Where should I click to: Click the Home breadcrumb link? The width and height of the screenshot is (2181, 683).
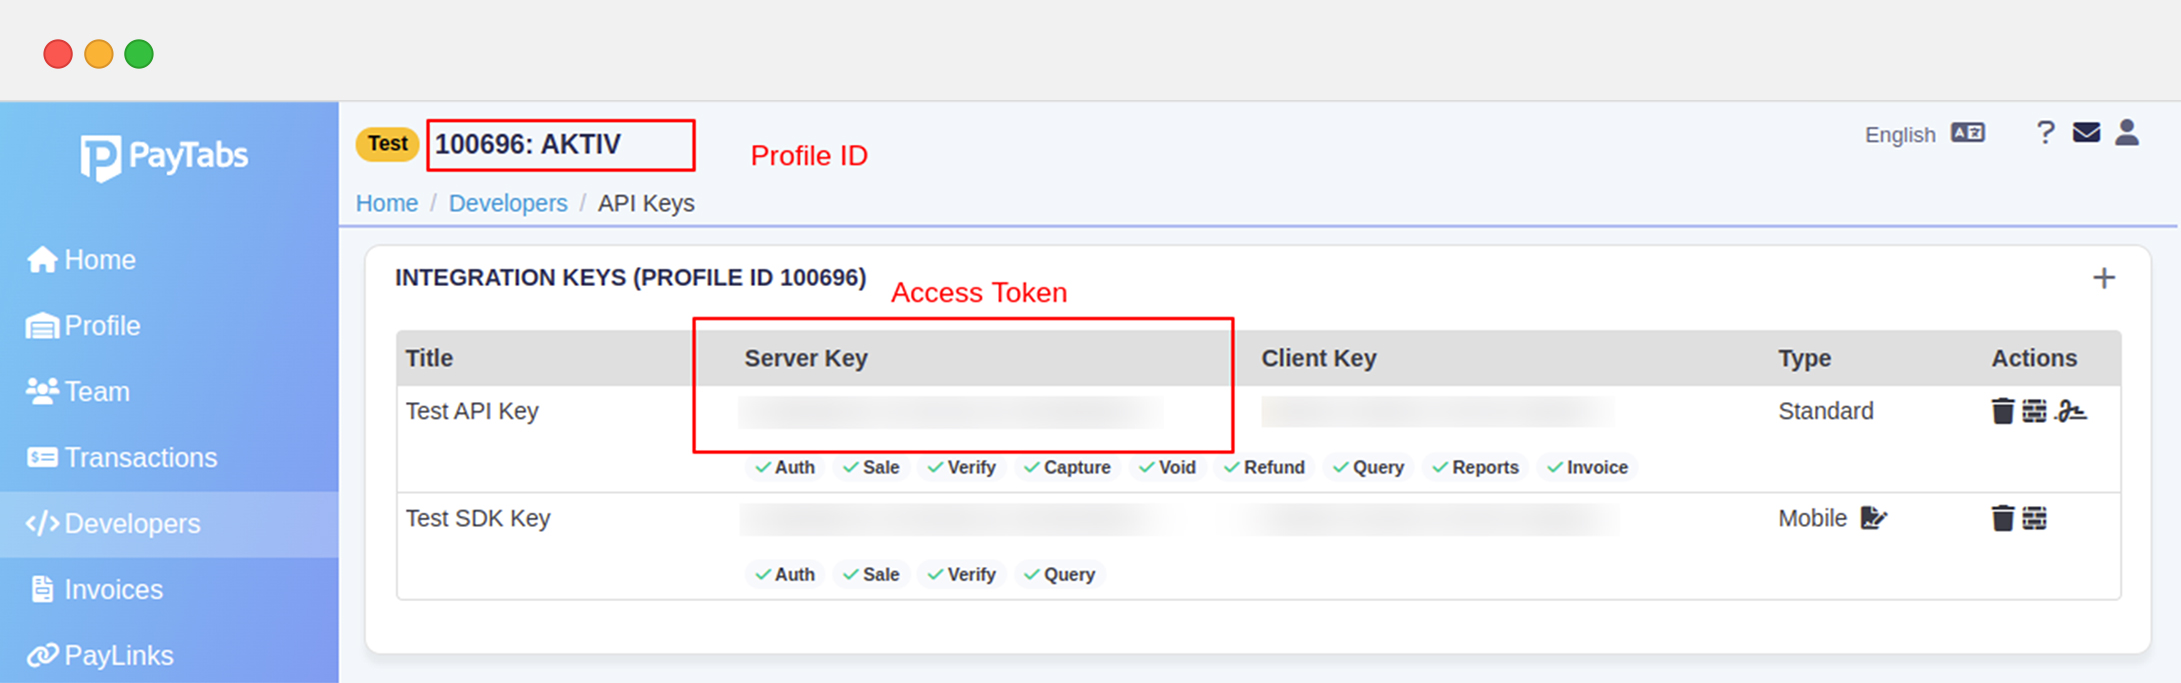(387, 203)
